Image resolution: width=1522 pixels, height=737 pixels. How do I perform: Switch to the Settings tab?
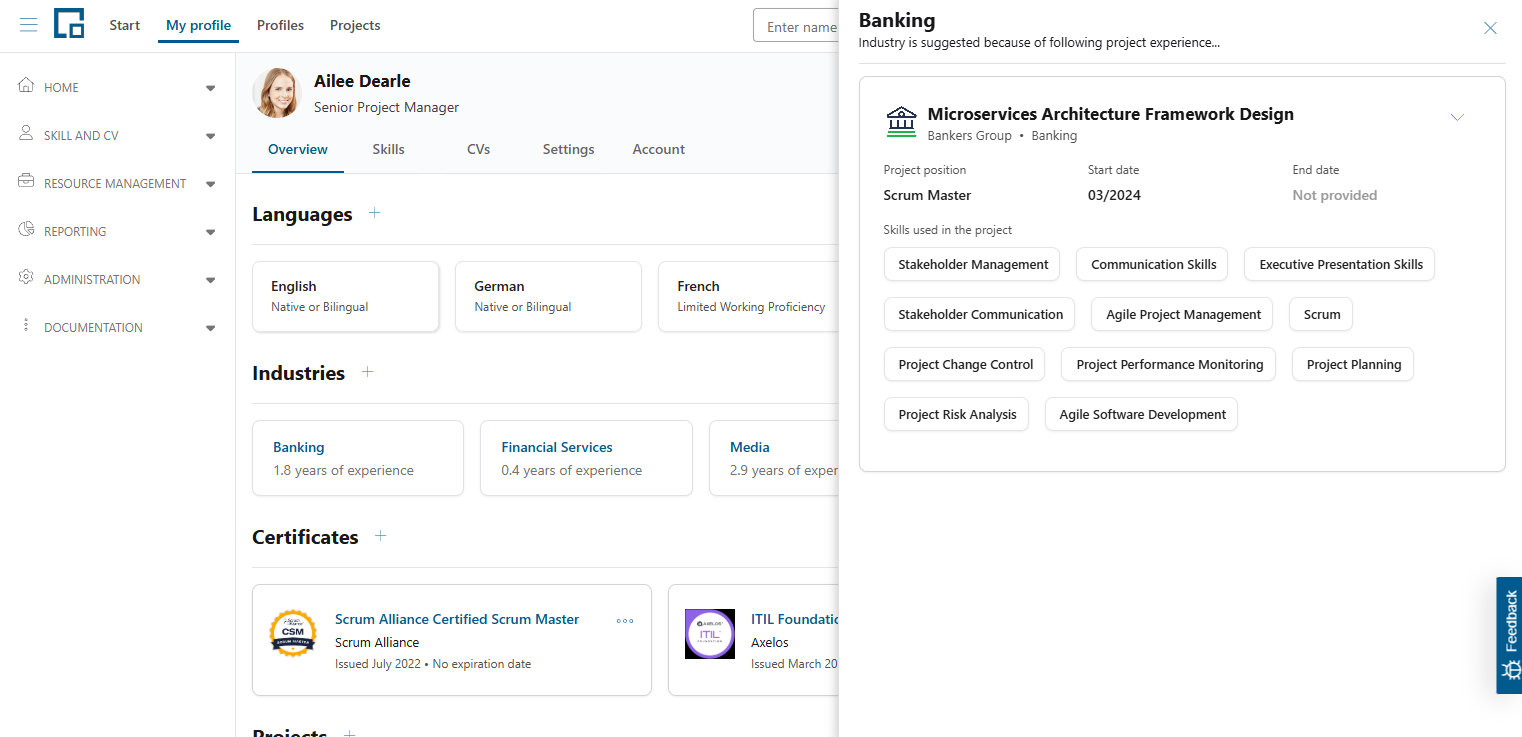(568, 149)
